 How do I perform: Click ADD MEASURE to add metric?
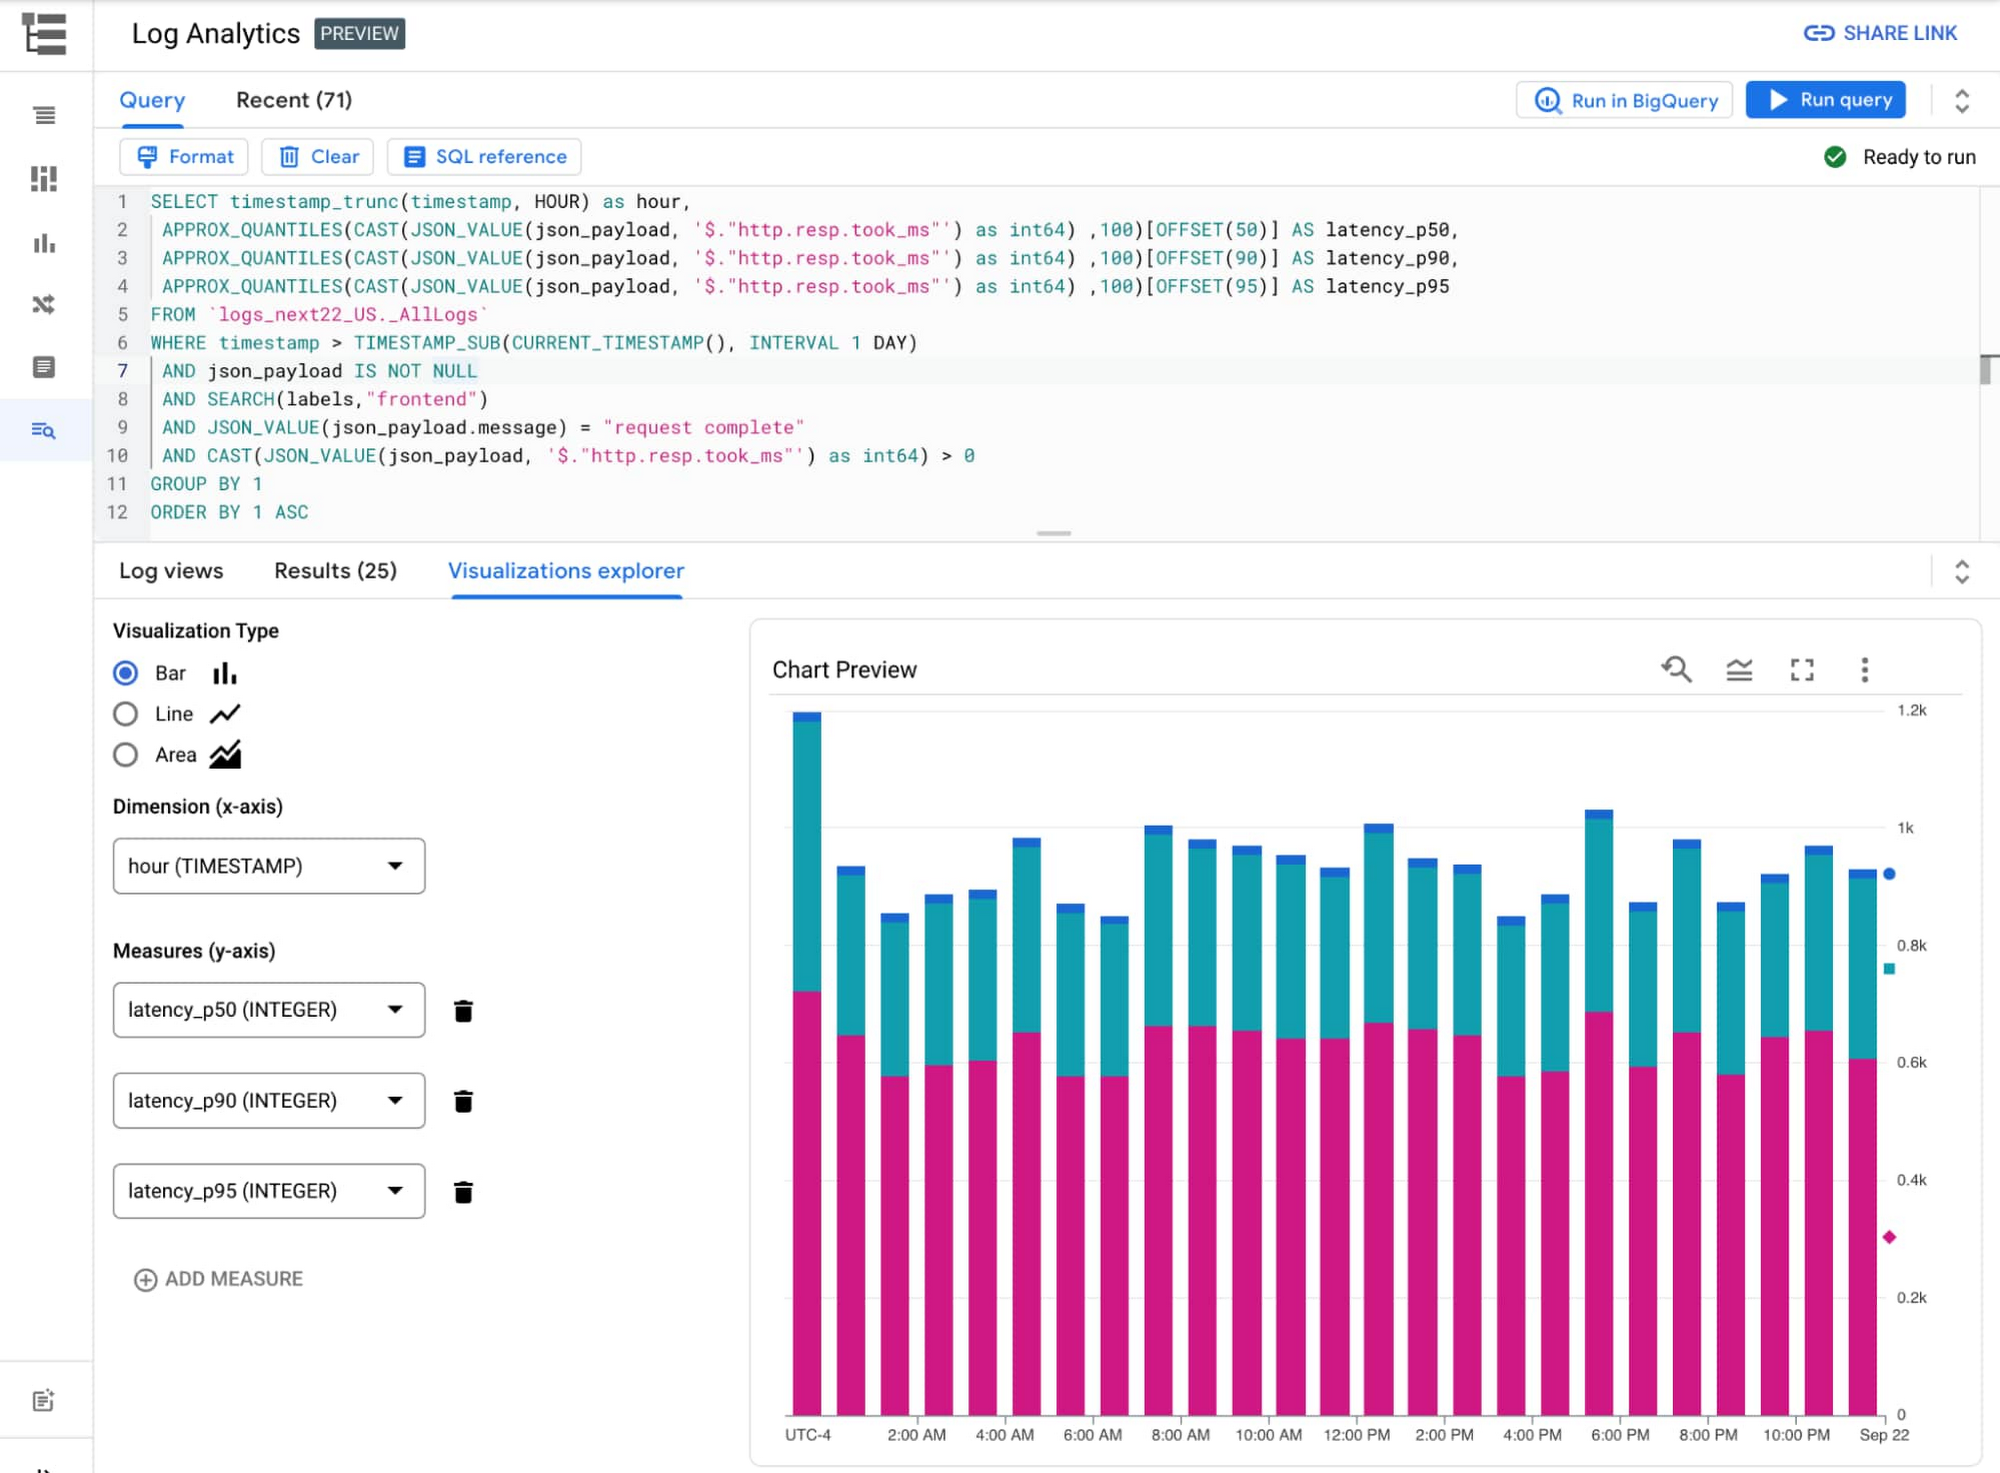coord(217,1279)
